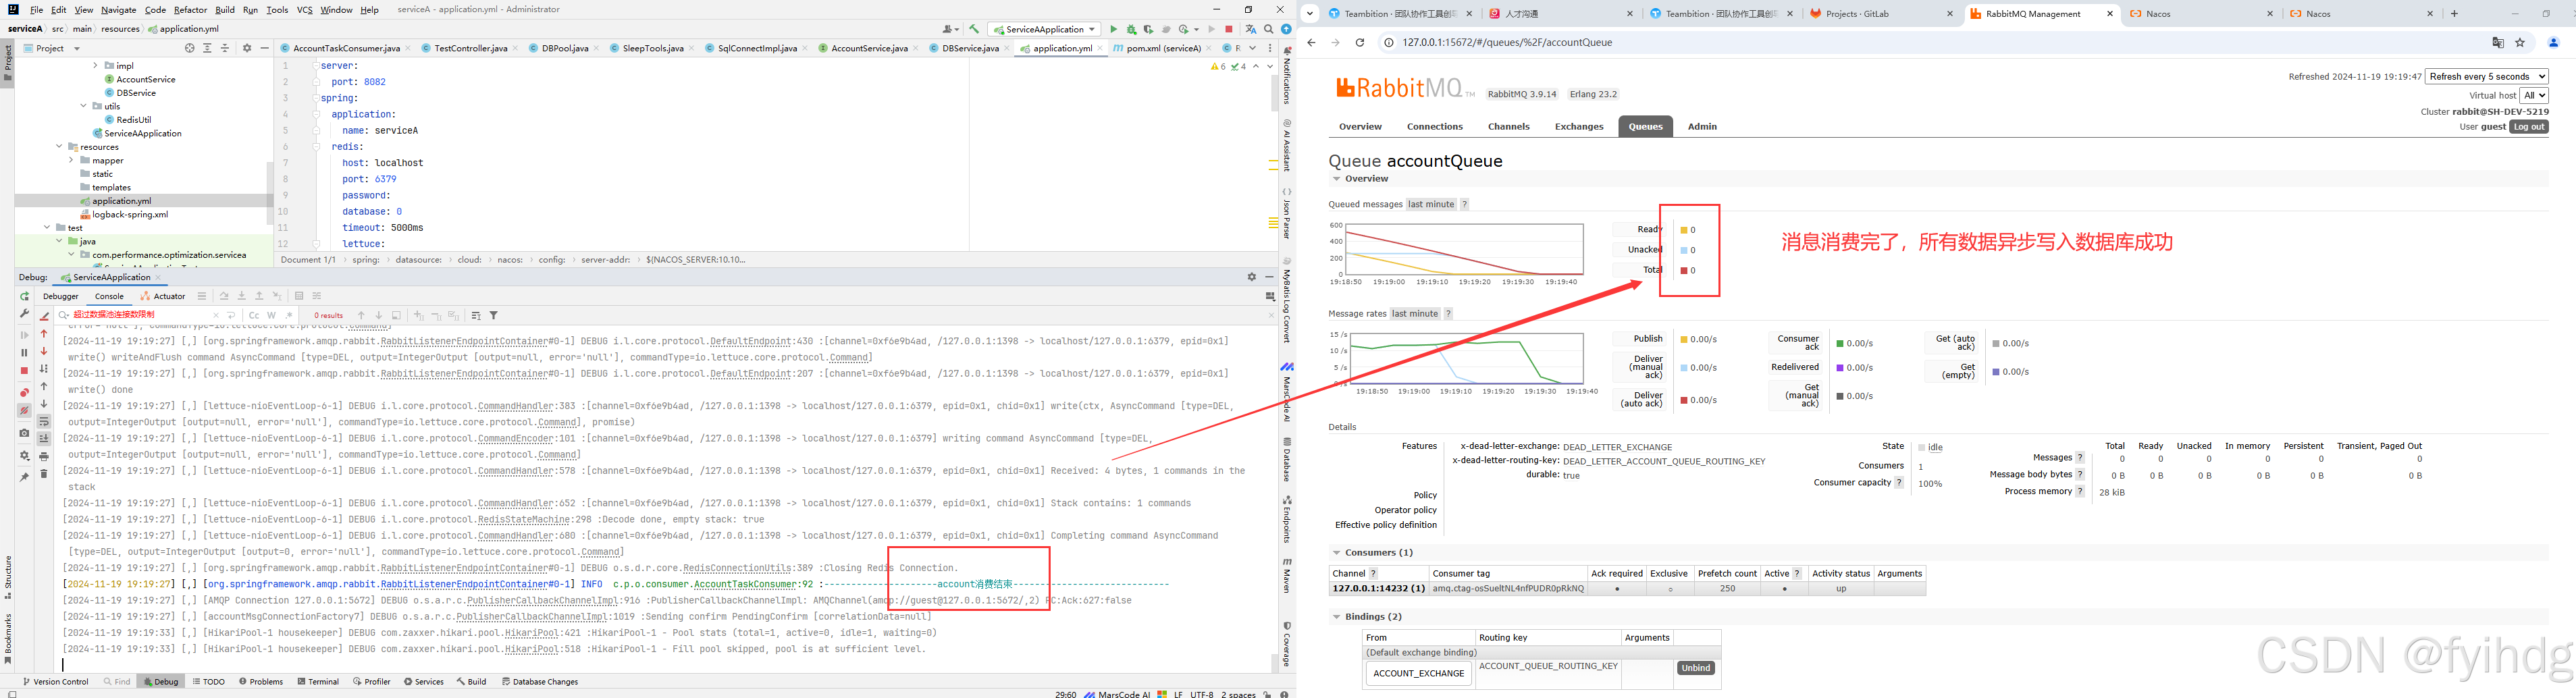The height and width of the screenshot is (698, 2576).
Task: Toggle scroll to end in console toolbar
Action: coord(44,438)
